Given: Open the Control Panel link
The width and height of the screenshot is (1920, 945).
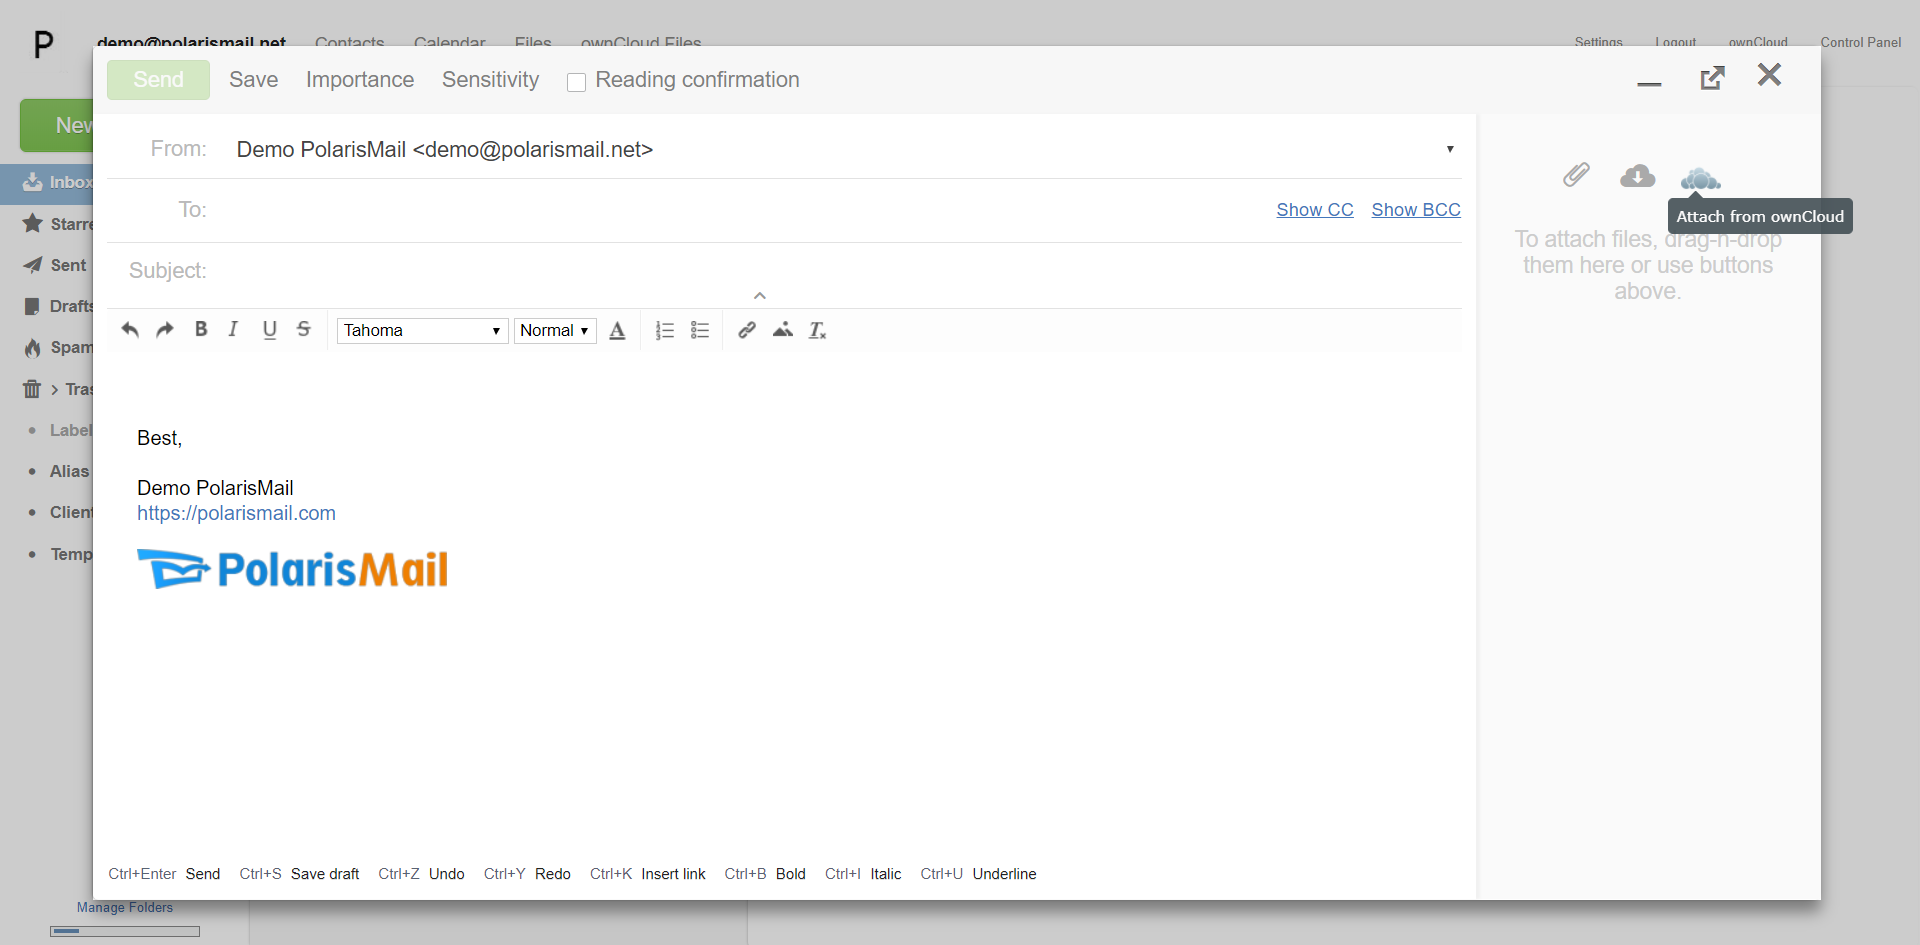Looking at the screenshot, I should point(1861,42).
